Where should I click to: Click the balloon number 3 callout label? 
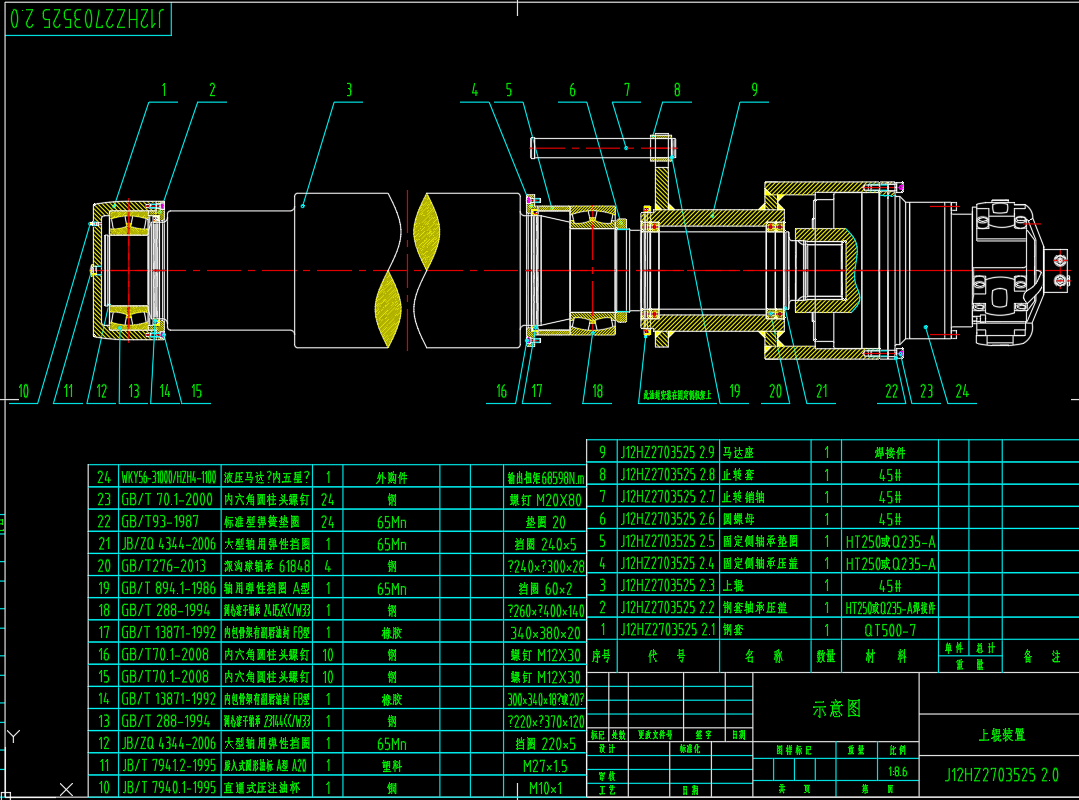(x=349, y=90)
